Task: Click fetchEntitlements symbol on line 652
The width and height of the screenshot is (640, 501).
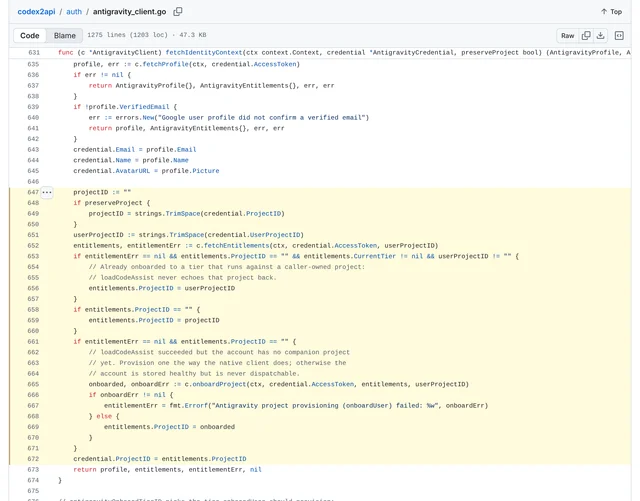Action: point(237,245)
